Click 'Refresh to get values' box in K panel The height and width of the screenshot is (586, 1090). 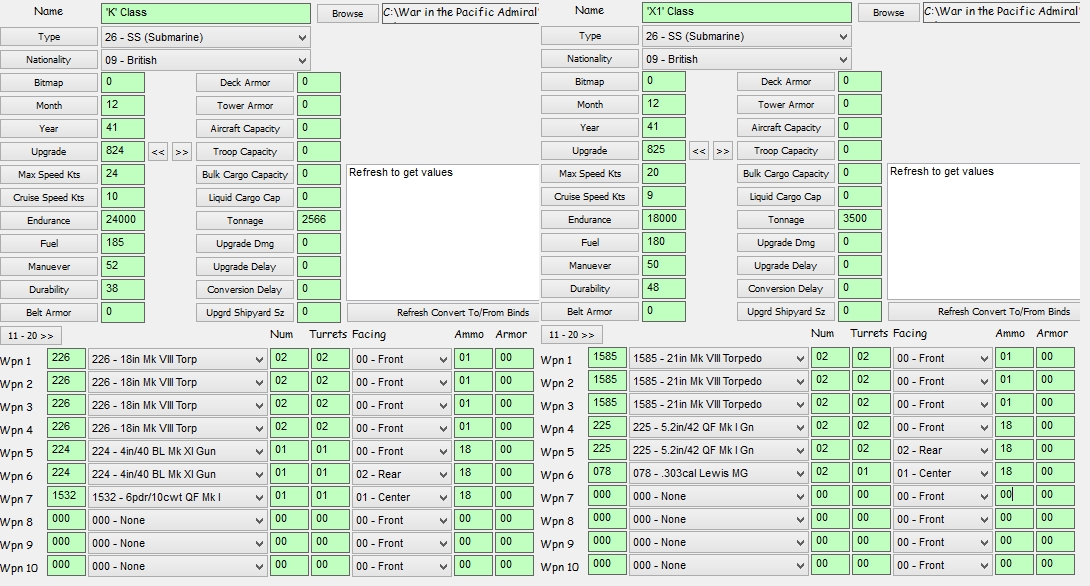coord(442,232)
